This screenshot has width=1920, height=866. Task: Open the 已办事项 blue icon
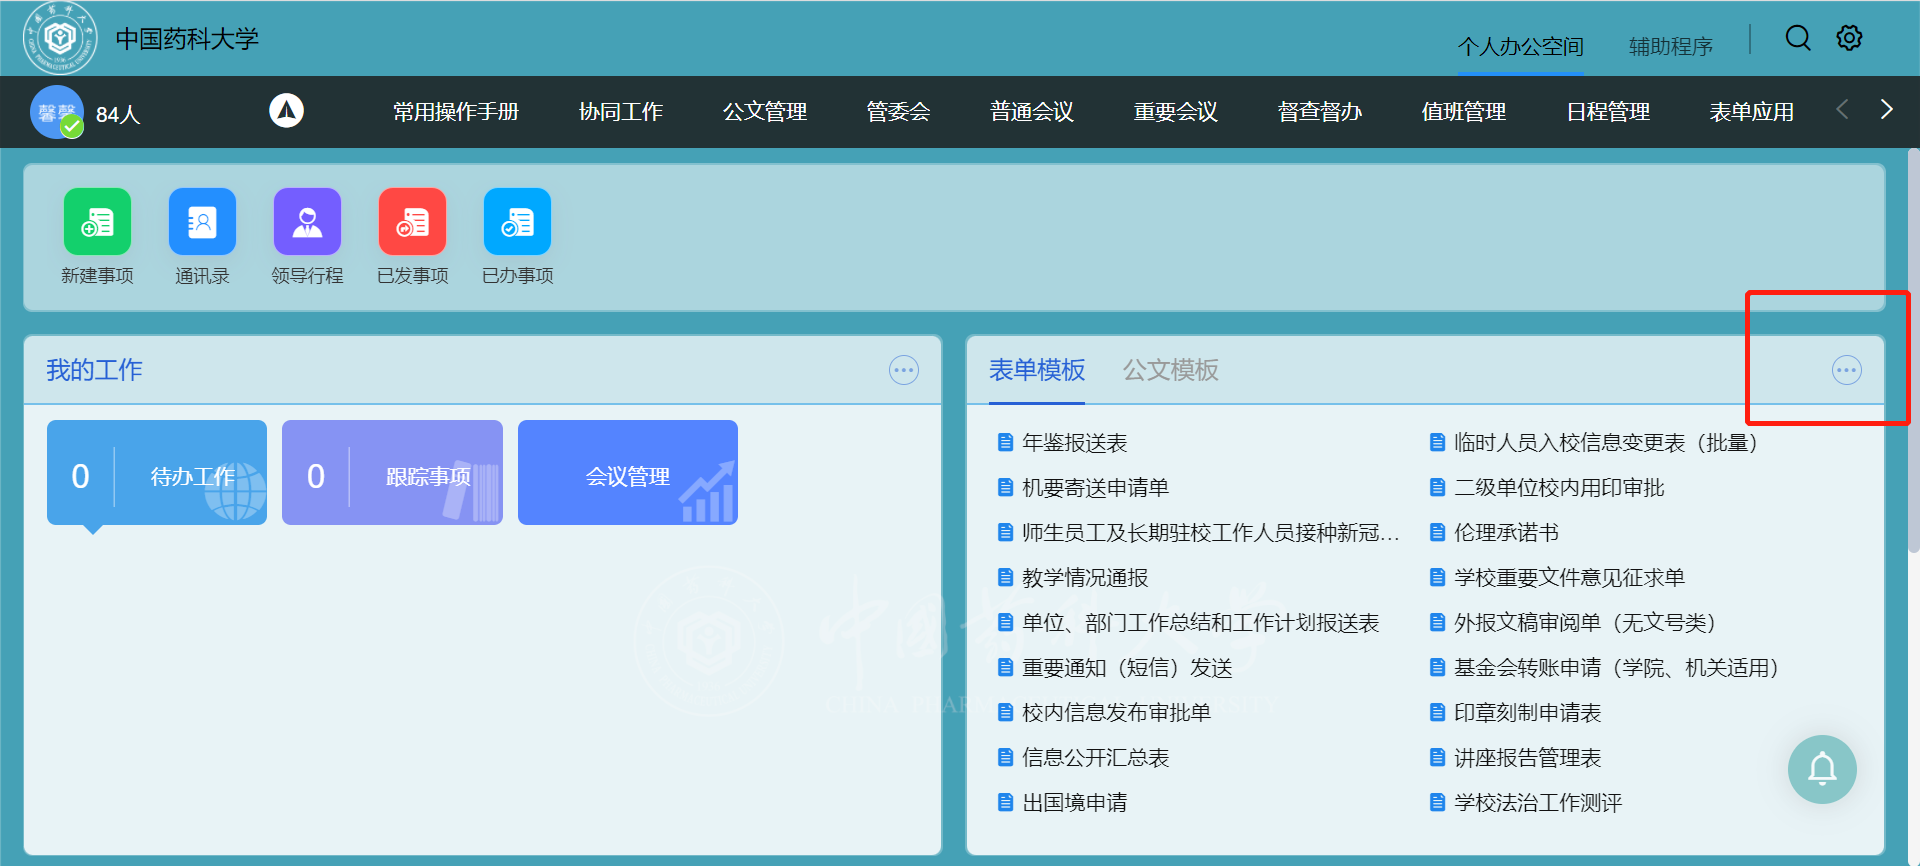coord(517,222)
